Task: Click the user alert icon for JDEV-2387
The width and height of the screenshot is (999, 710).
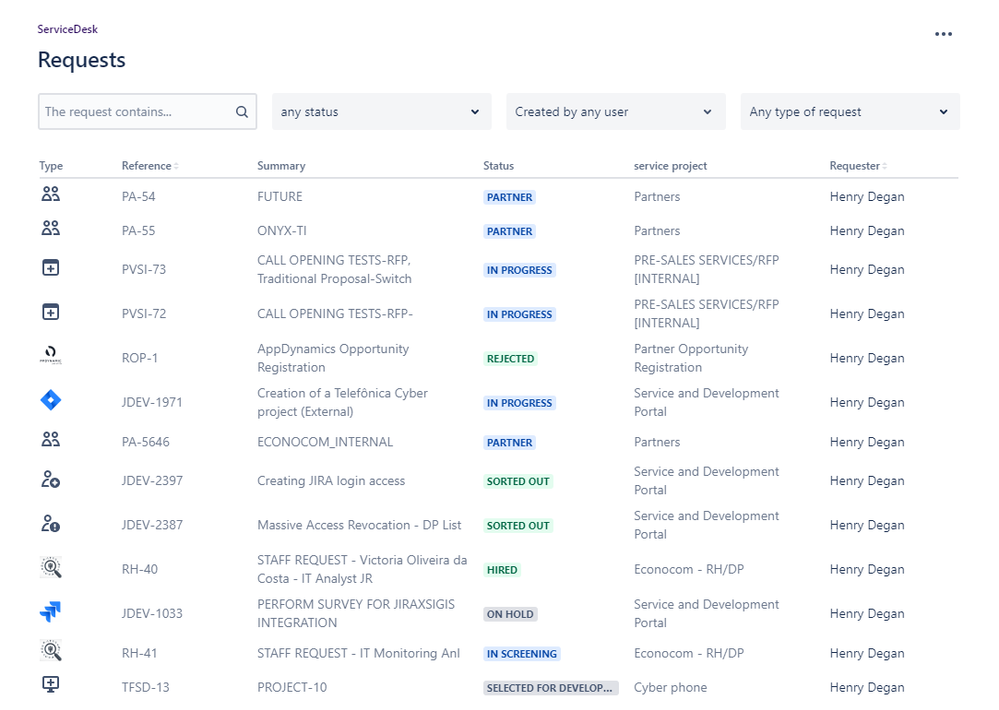Action: [50, 523]
